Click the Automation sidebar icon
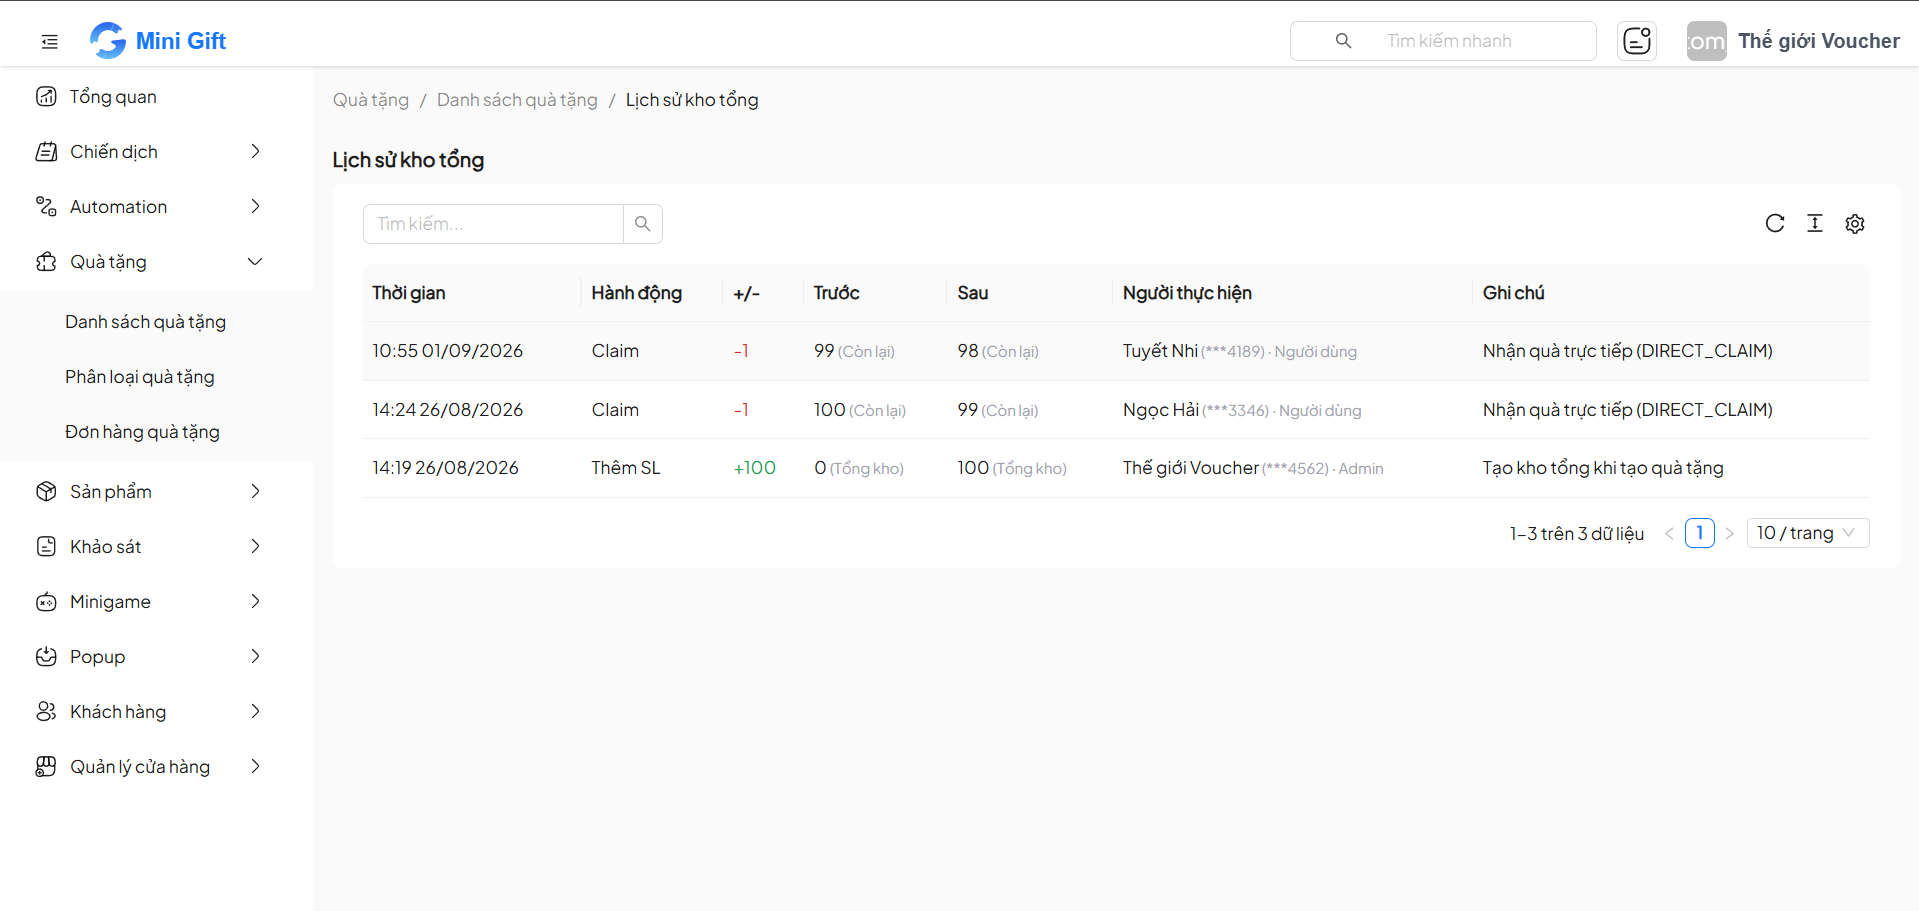Viewport: 1919px width, 911px height. 46,206
